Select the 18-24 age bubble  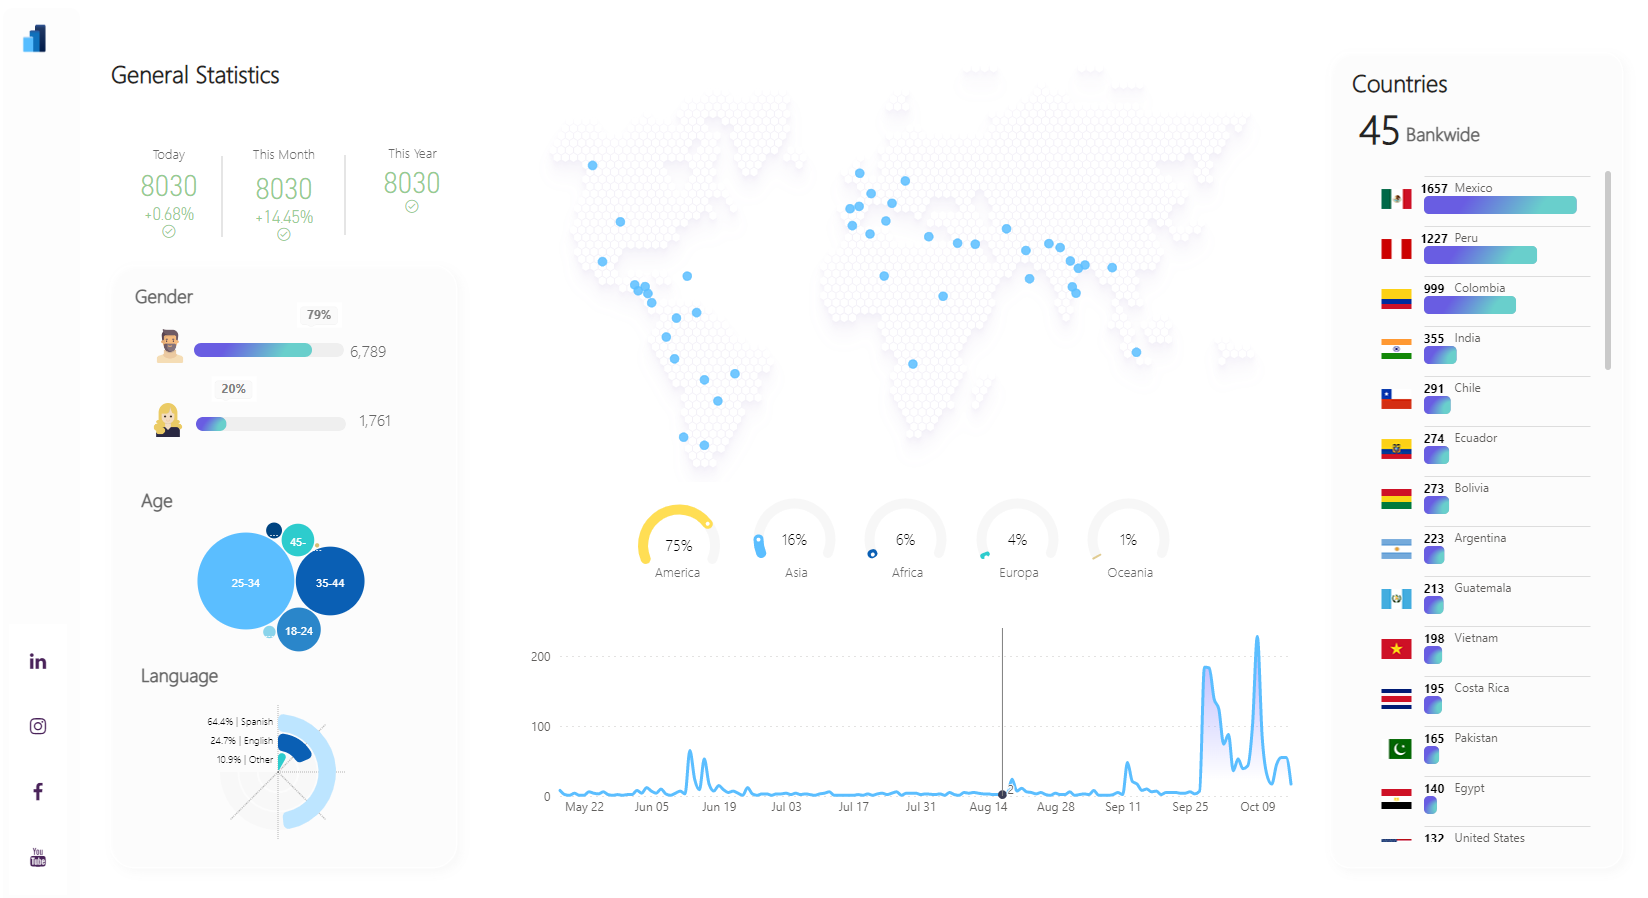coord(298,630)
